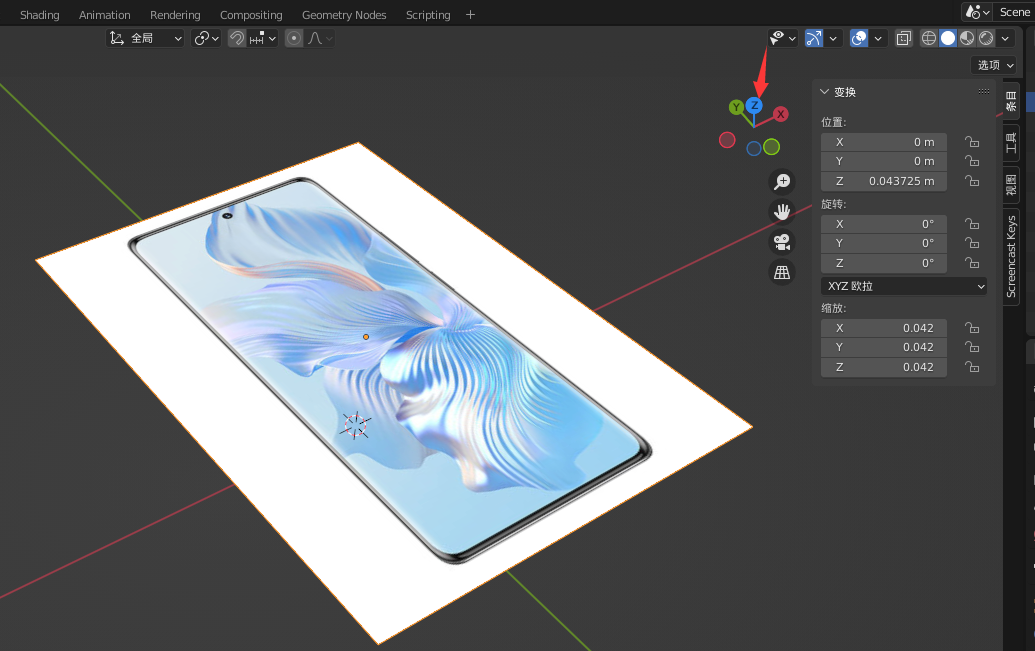Click the zoom magnifier viewport button
The width and height of the screenshot is (1035, 651).
782,182
